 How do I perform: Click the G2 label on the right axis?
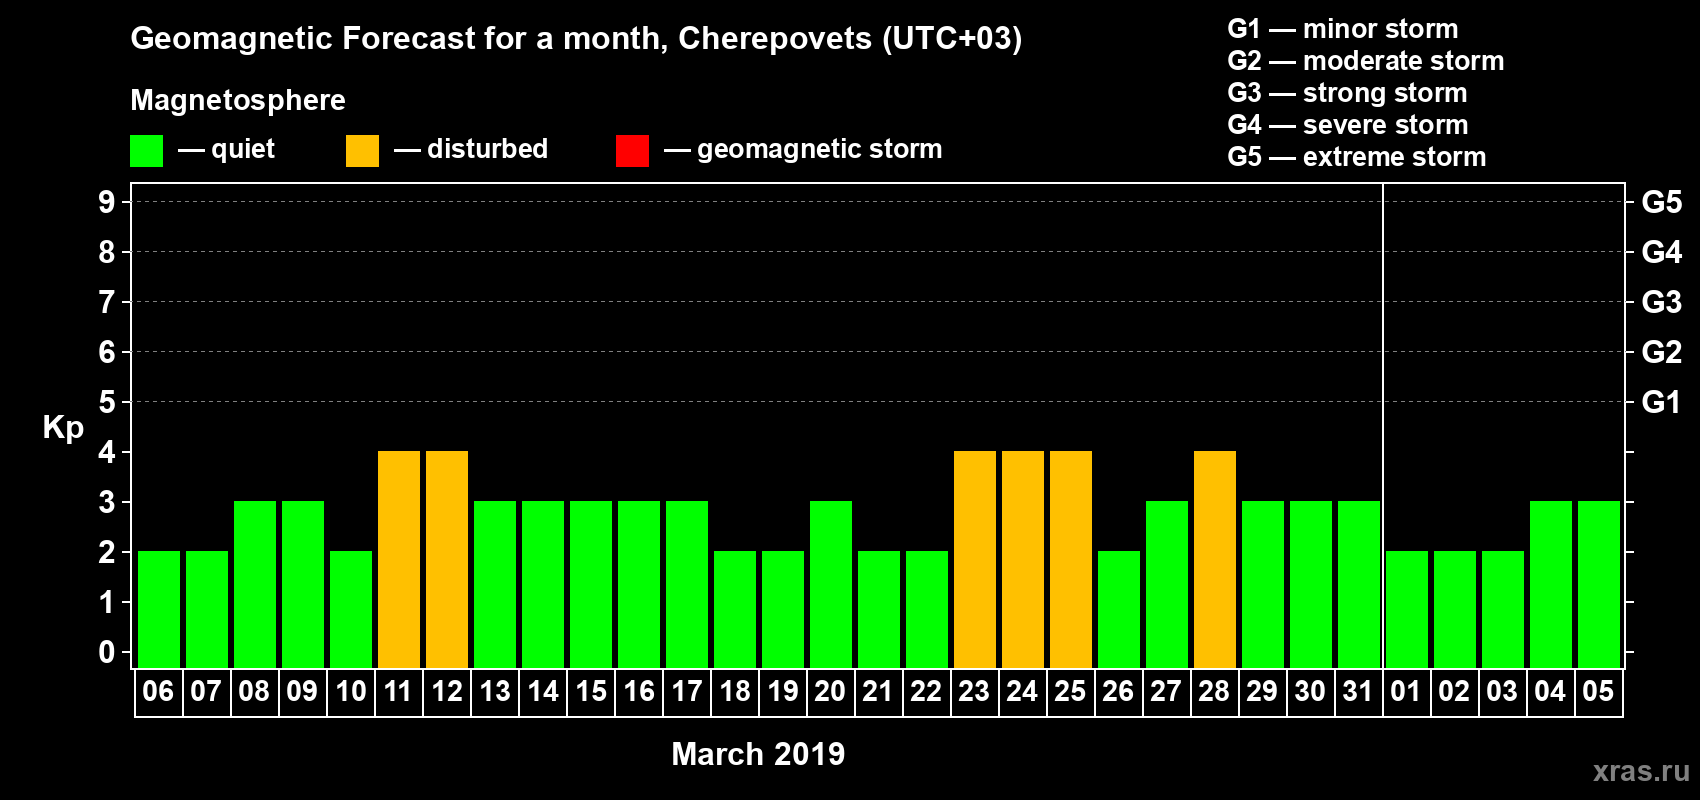pos(1662,352)
